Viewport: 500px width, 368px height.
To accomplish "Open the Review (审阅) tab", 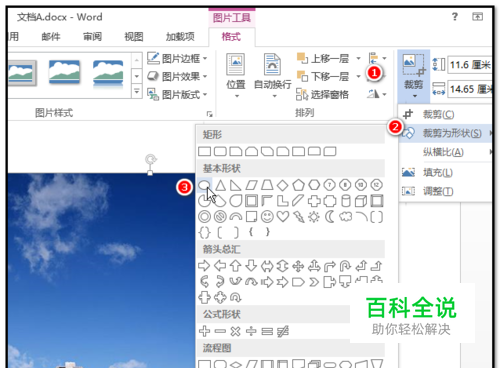I will tap(92, 37).
